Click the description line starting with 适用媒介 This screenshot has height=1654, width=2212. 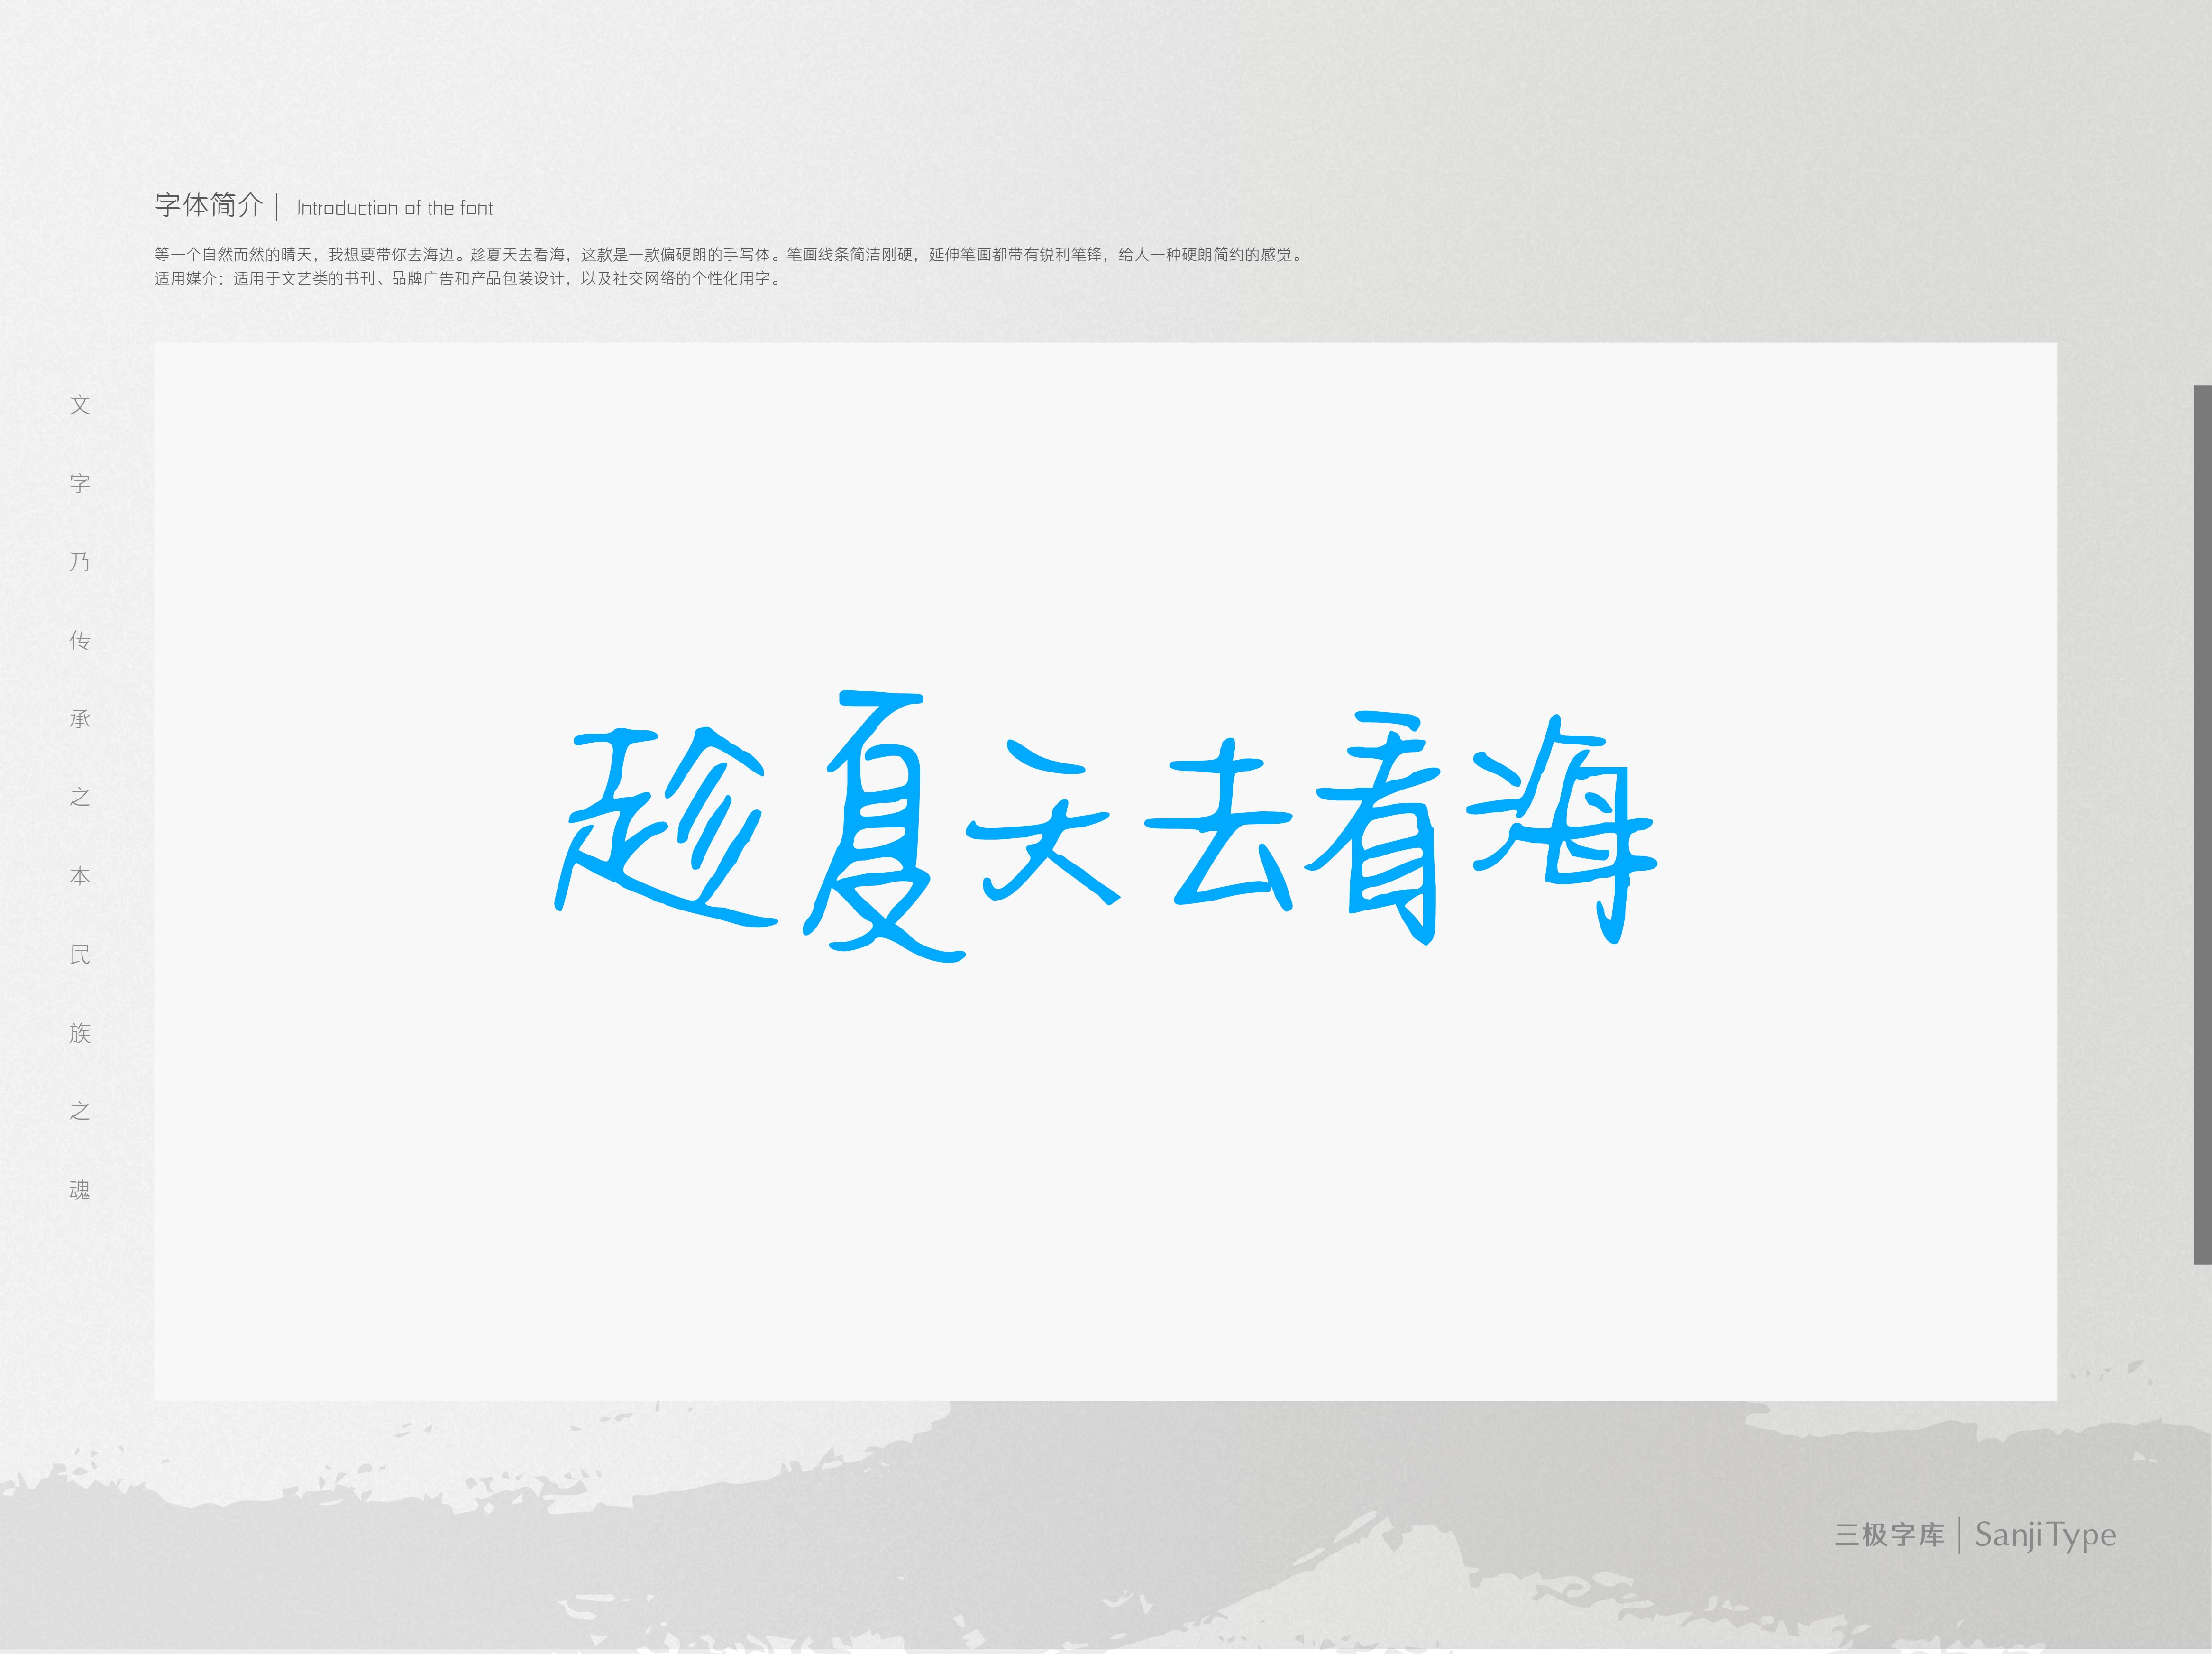(x=468, y=279)
